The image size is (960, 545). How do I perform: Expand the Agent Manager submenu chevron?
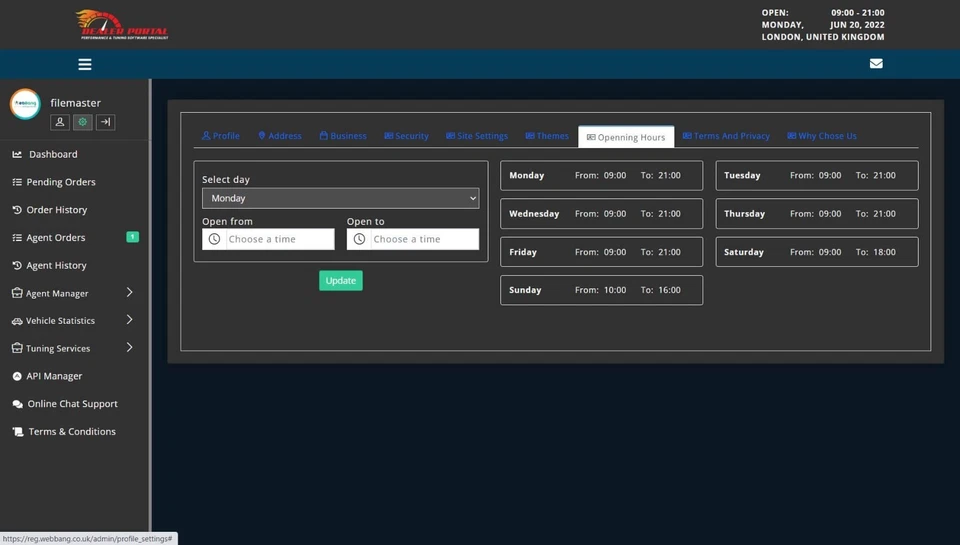coord(129,293)
